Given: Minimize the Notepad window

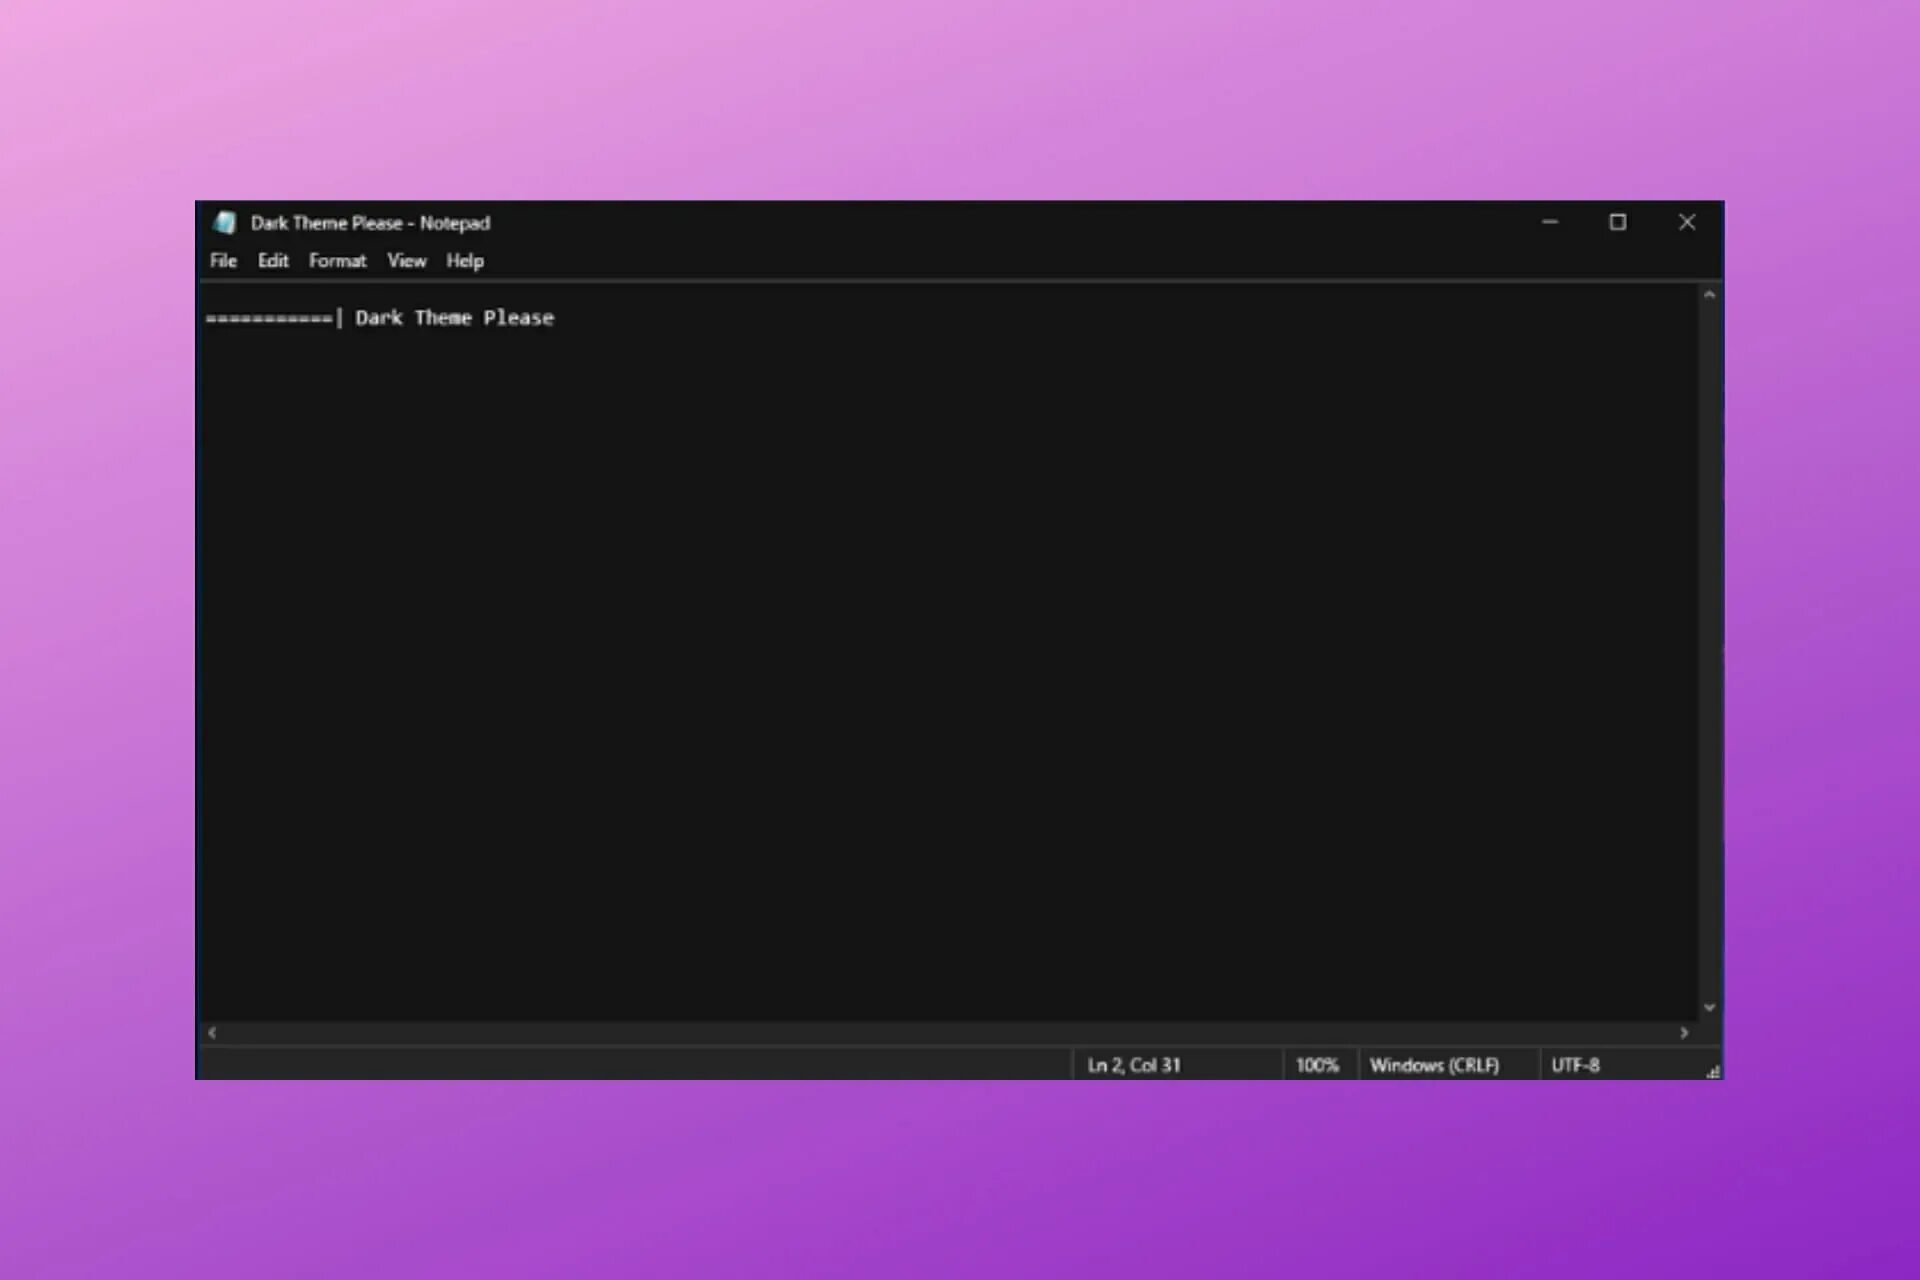Looking at the screenshot, I should pyautogui.click(x=1550, y=222).
